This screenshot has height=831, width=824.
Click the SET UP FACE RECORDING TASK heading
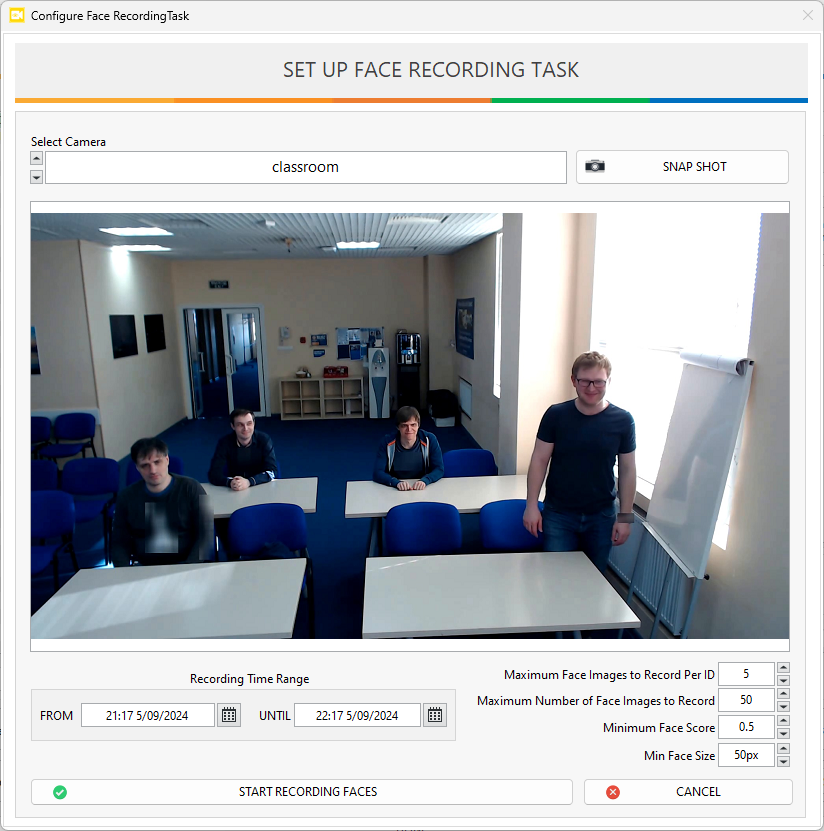pyautogui.click(x=431, y=70)
